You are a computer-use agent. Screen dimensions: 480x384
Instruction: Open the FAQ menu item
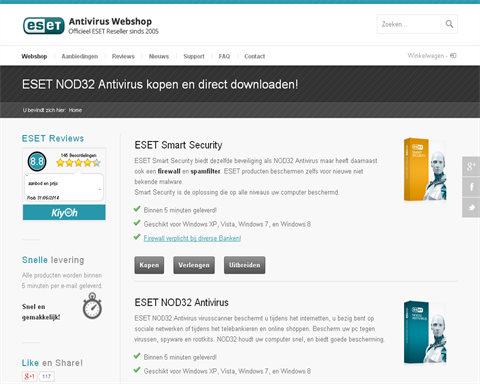tap(224, 56)
